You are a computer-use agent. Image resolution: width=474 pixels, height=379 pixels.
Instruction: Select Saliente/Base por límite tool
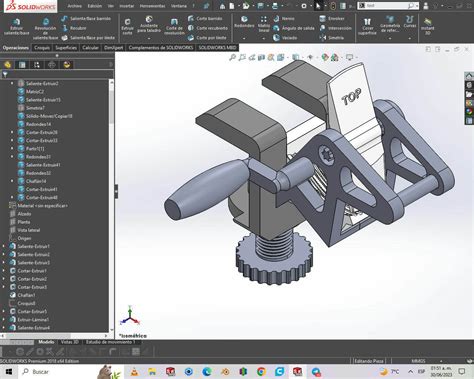pyautogui.click(x=88, y=38)
